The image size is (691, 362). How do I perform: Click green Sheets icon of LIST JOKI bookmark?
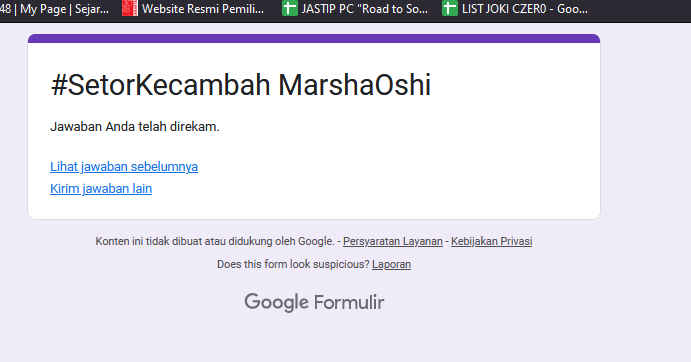pyautogui.click(x=450, y=8)
